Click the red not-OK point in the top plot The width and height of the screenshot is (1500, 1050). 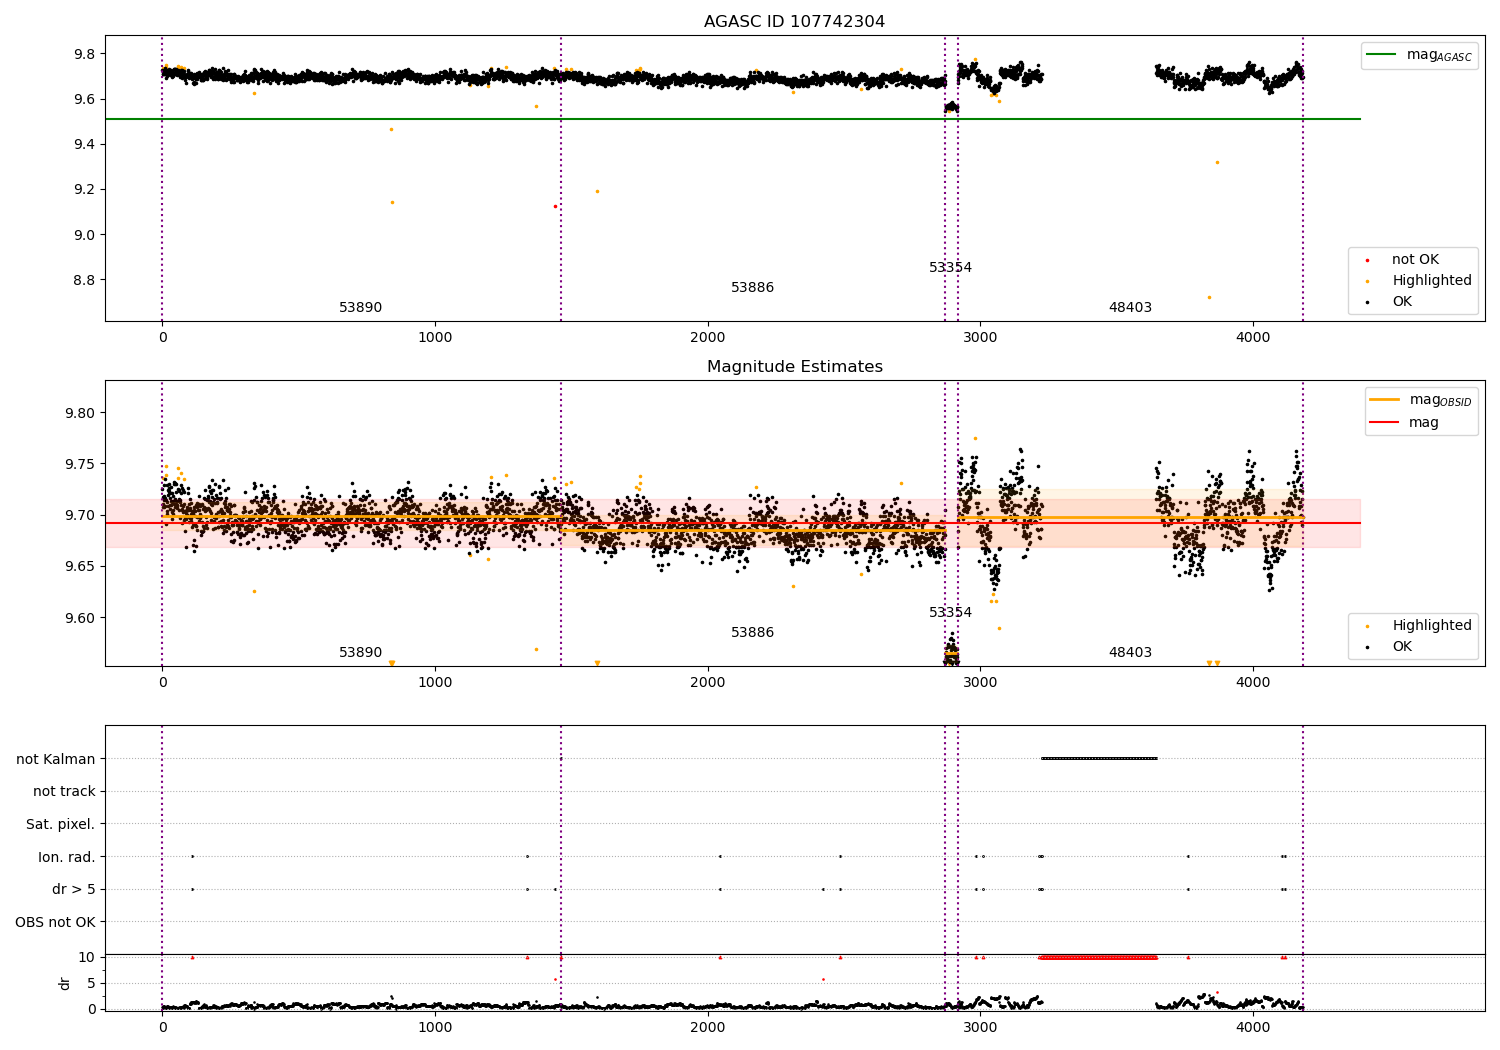click(x=555, y=206)
